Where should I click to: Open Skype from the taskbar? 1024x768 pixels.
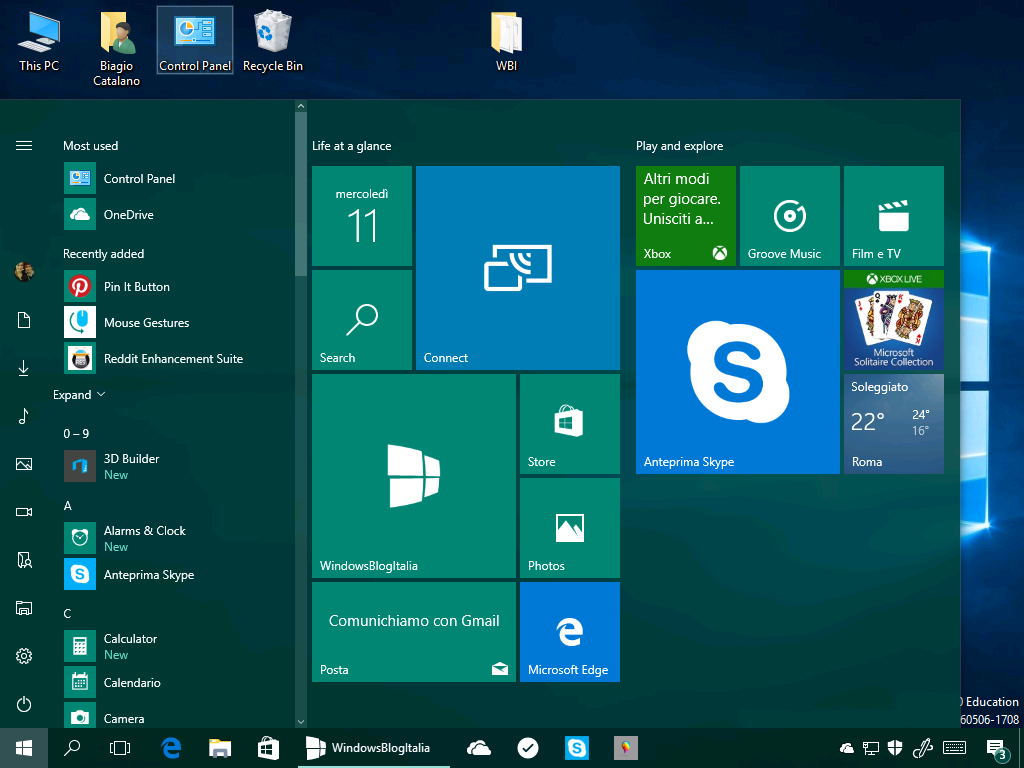(577, 748)
